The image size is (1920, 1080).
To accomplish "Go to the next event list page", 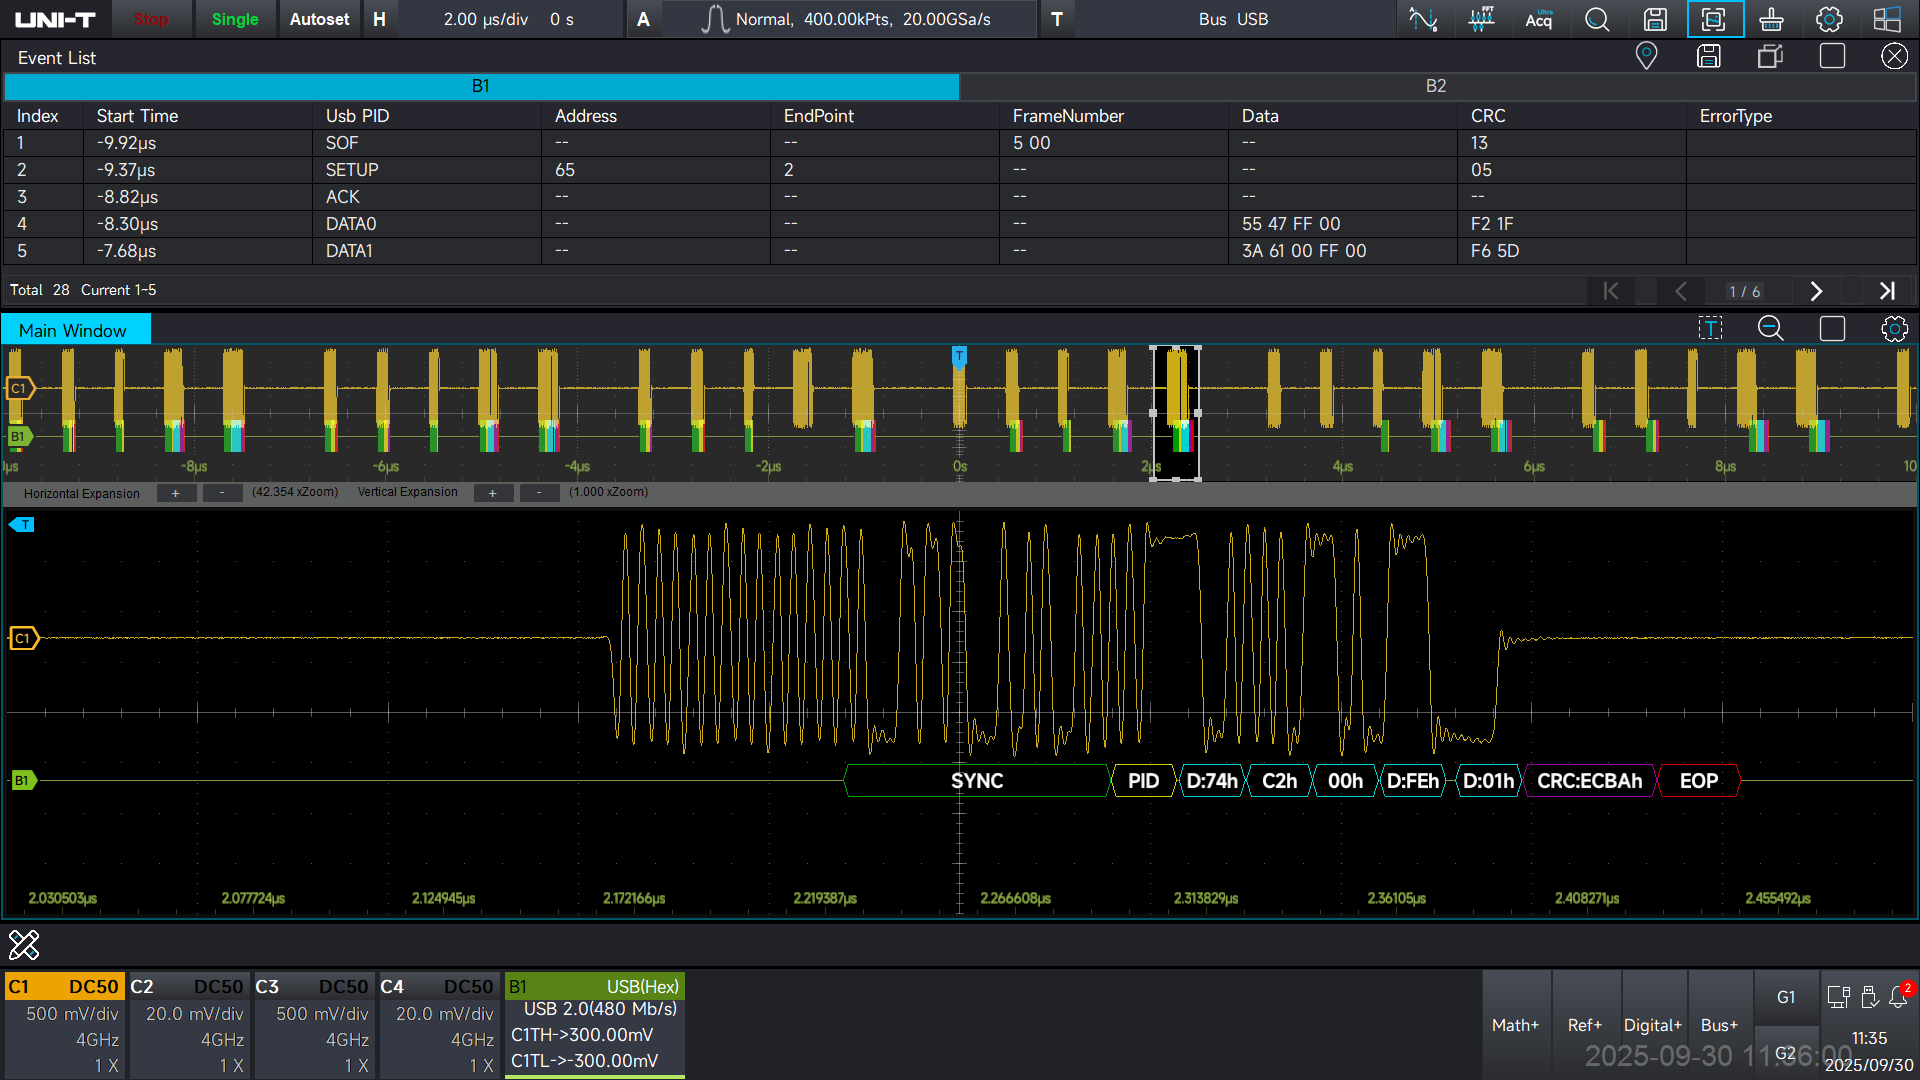I will tap(1816, 291).
